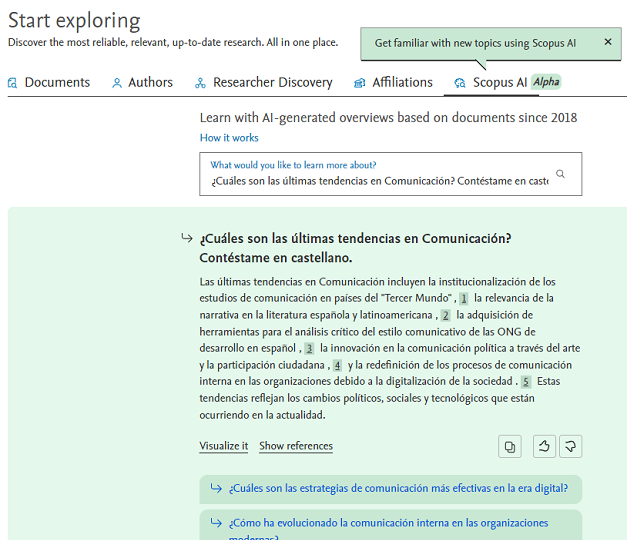Click the Authors person icon
627x540 pixels.
pos(117,83)
